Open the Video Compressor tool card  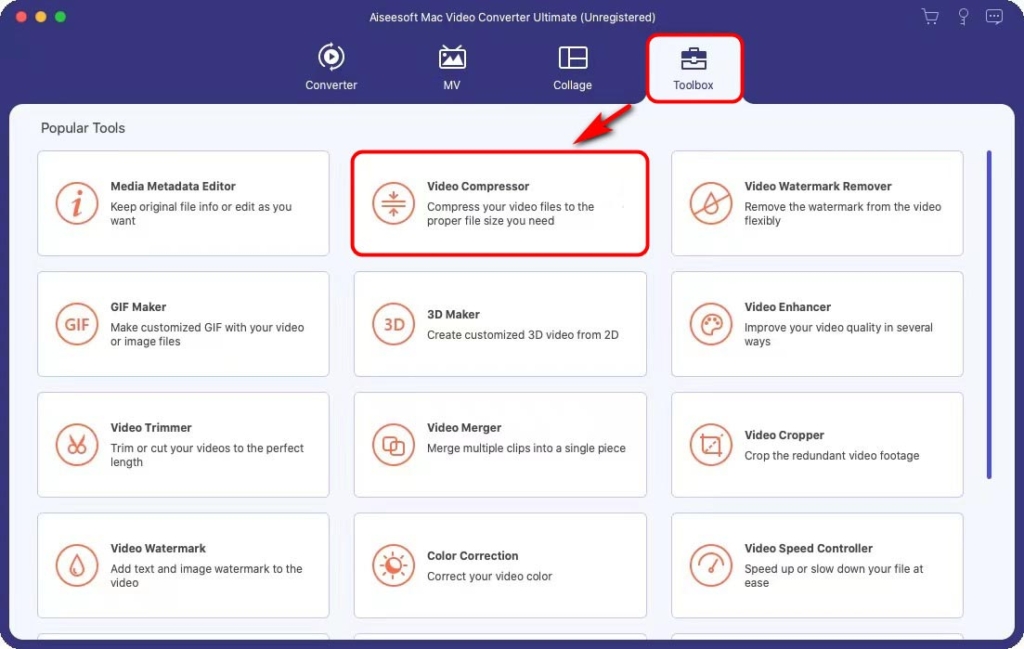[500, 202]
